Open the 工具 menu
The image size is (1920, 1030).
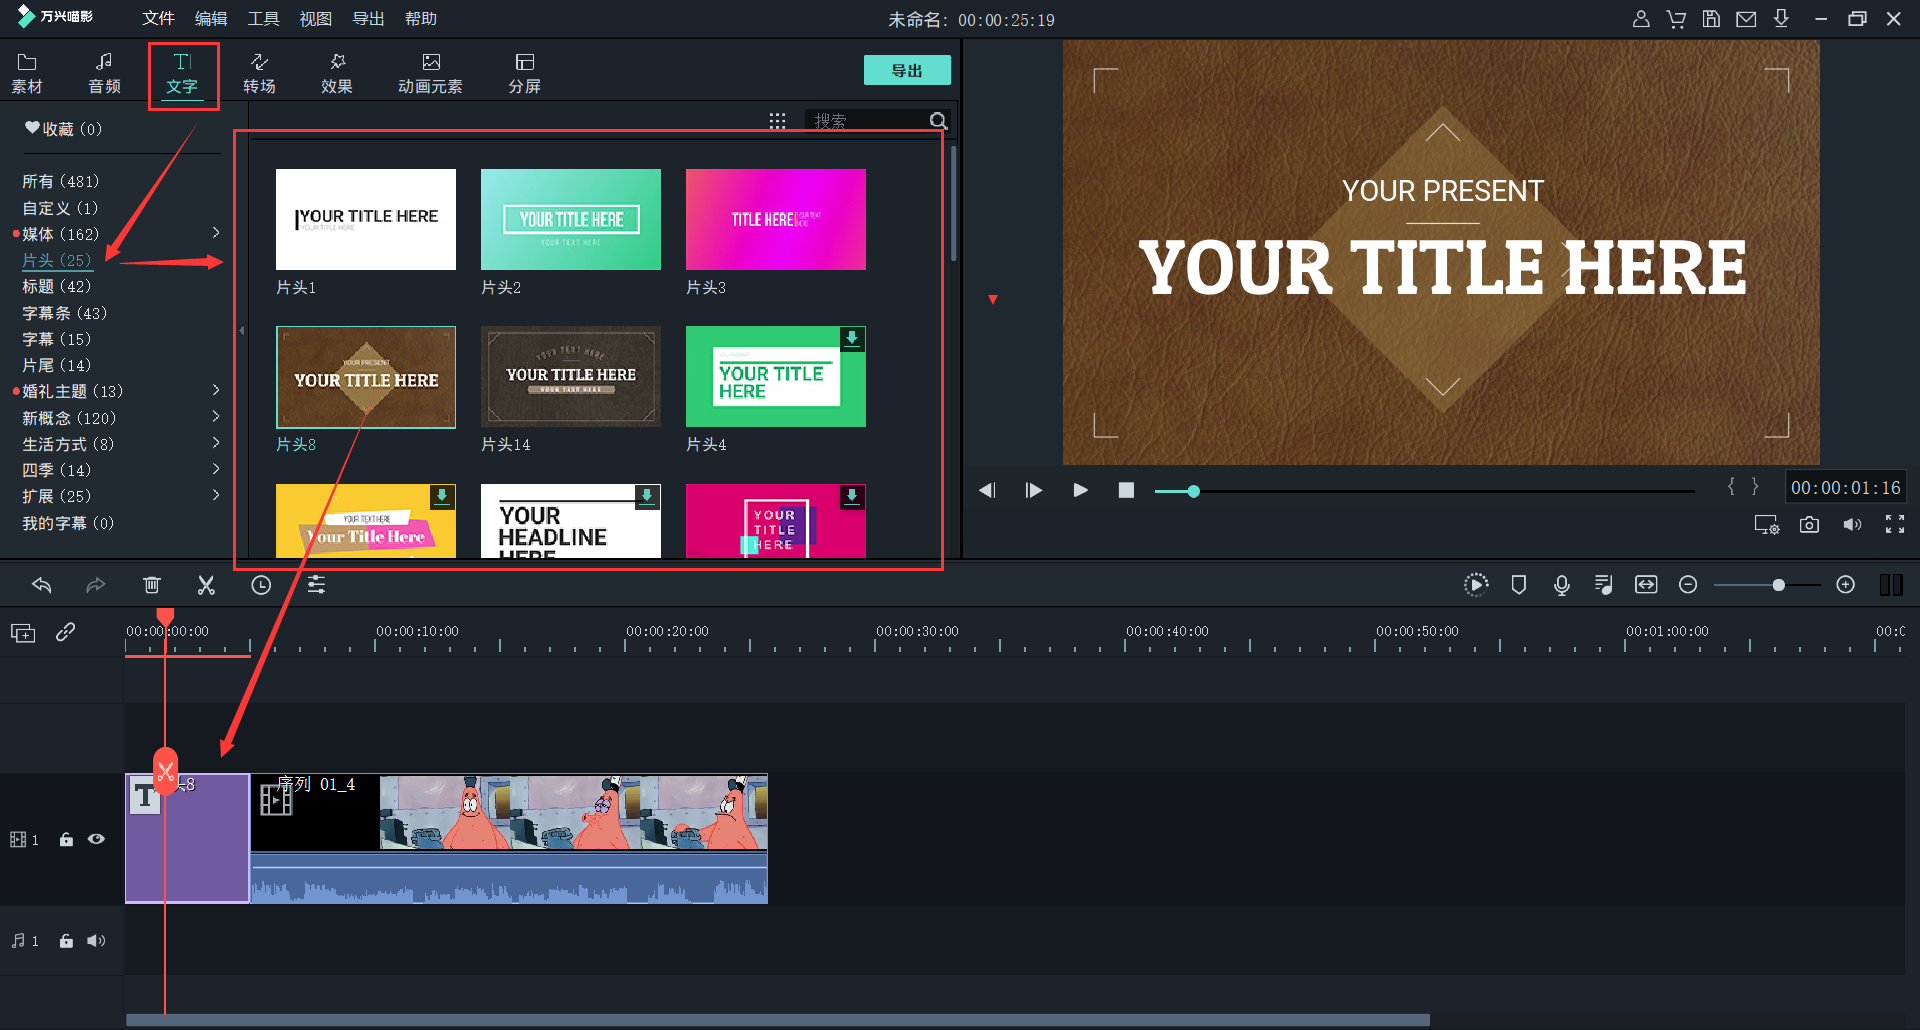(x=263, y=19)
